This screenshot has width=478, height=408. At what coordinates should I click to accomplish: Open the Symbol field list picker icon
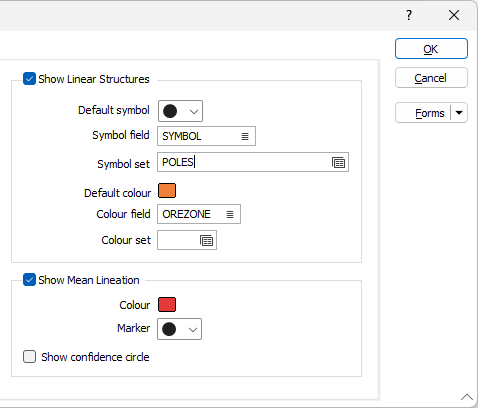pyautogui.click(x=245, y=136)
